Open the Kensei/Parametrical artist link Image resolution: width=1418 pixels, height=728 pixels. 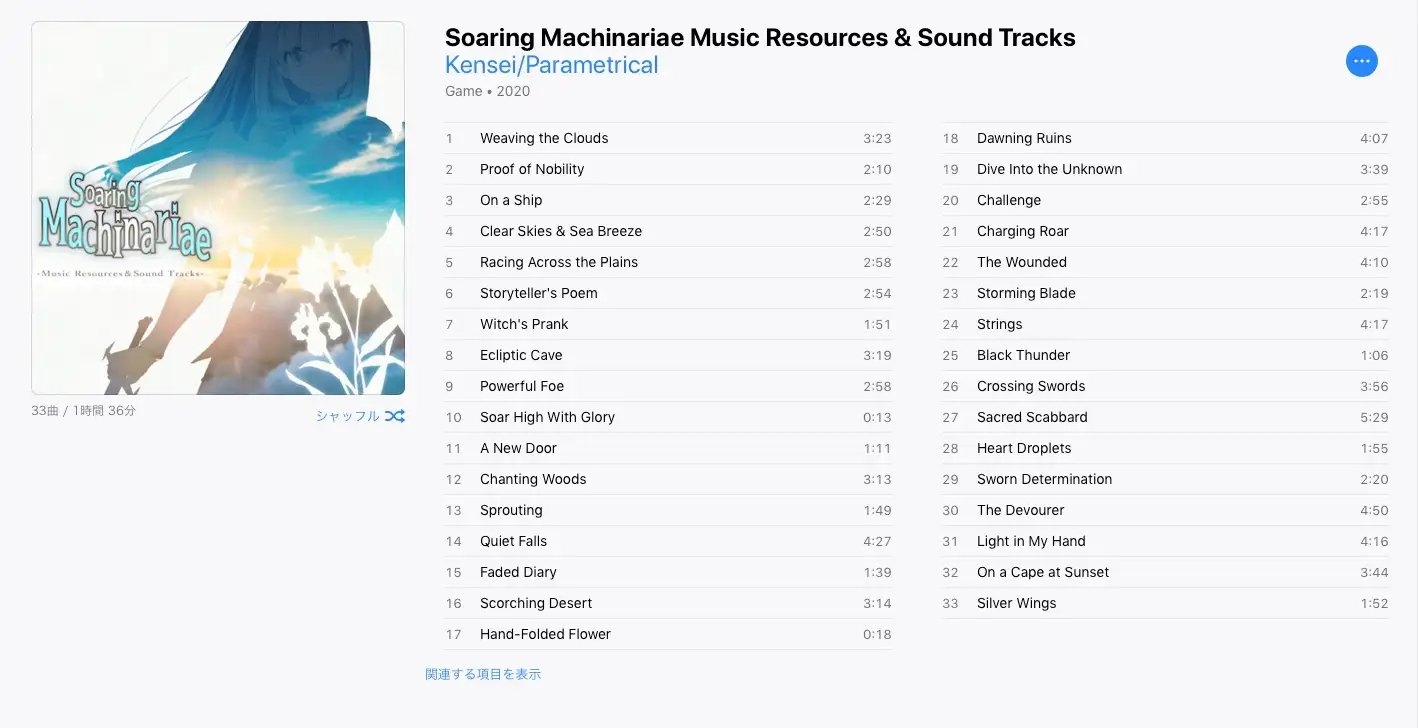pyautogui.click(x=551, y=65)
